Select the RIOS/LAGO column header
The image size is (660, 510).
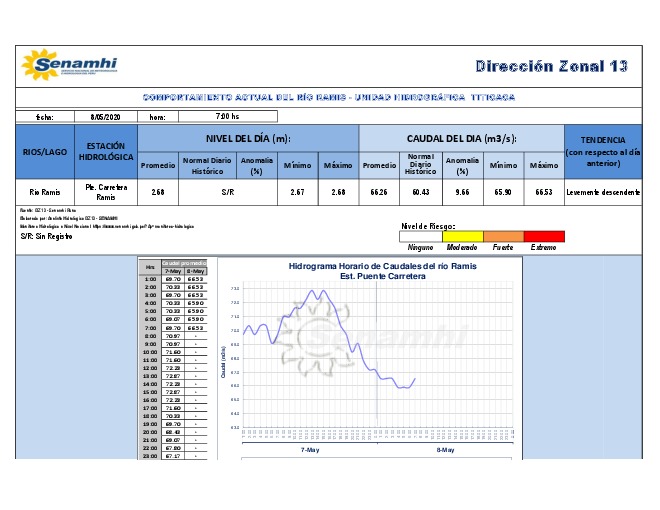46,152
